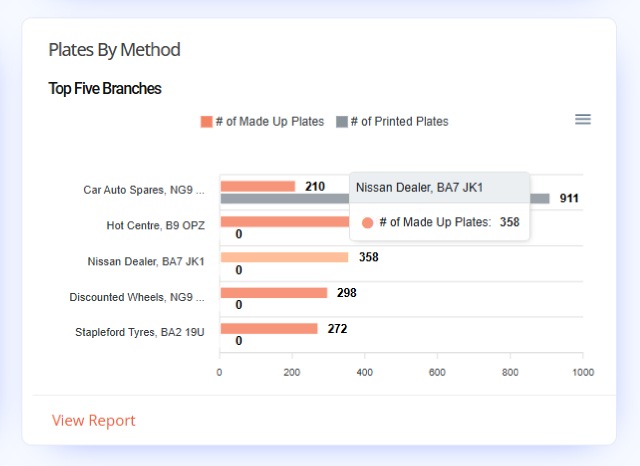The image size is (640, 466).
Task: Toggle the '# of Made Up Plates' legend label
Action: (270, 122)
